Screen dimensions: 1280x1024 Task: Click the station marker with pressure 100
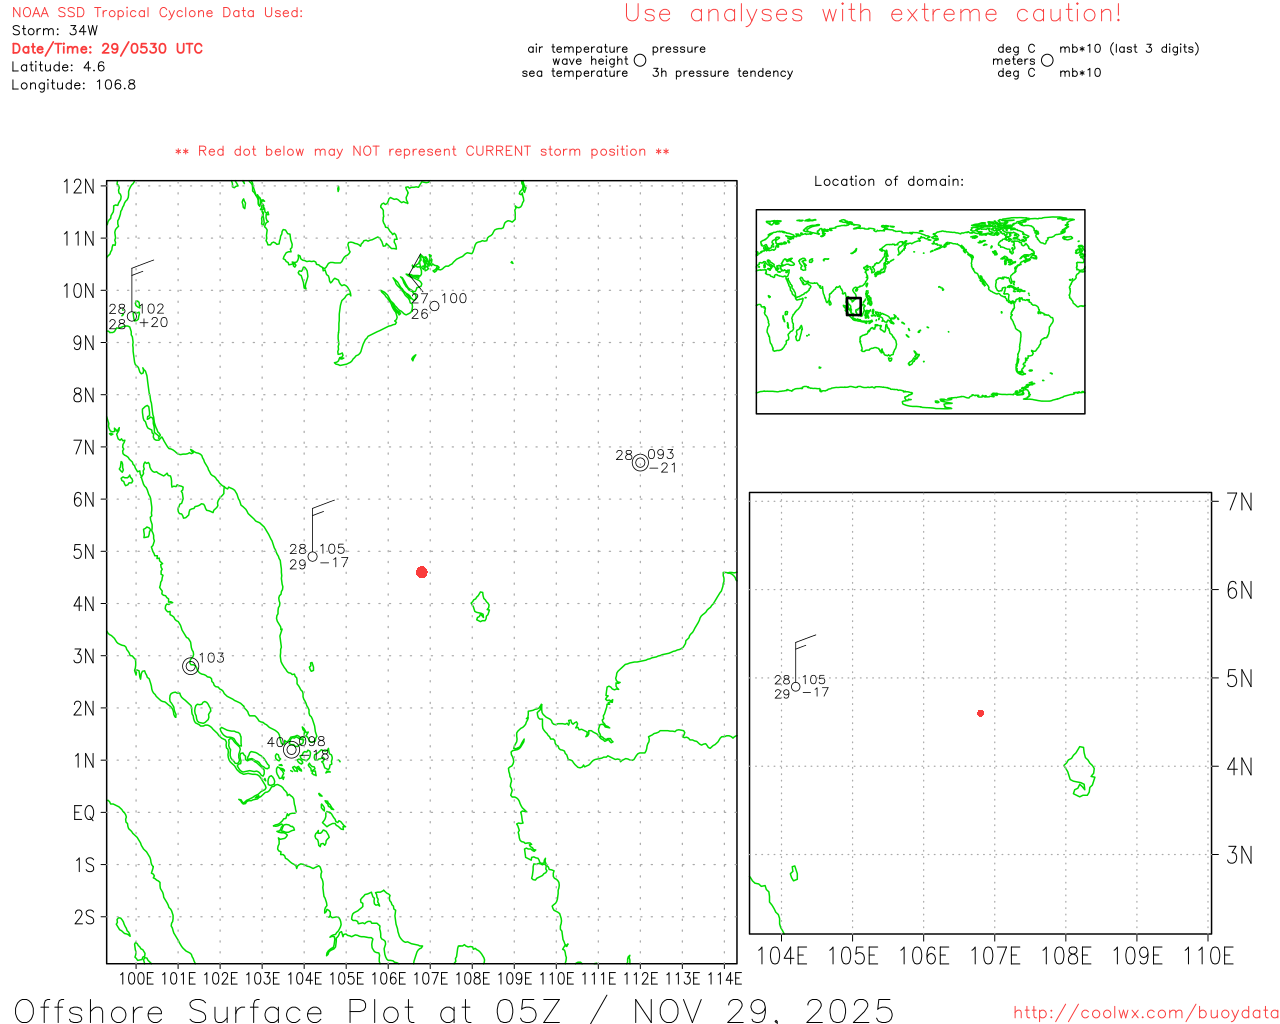coord(434,305)
